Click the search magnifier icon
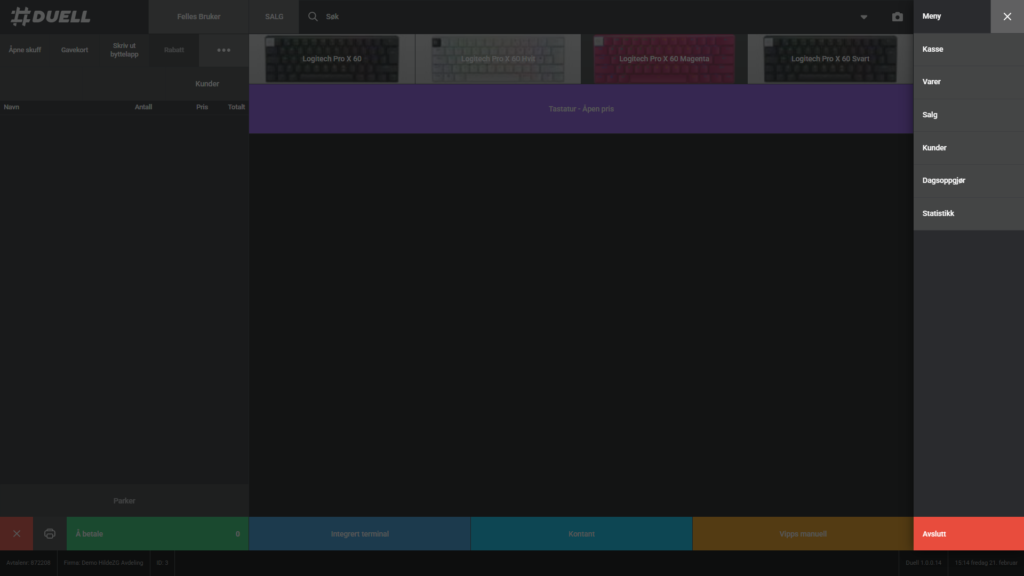This screenshot has height=576, width=1024. (x=313, y=17)
